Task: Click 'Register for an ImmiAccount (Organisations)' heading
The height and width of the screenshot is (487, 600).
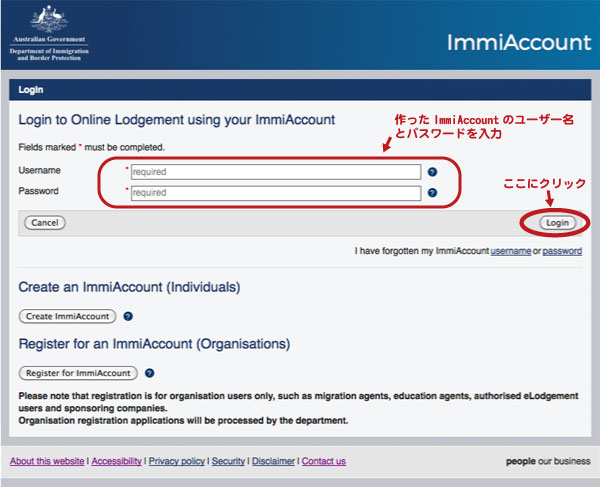Action: click(154, 344)
